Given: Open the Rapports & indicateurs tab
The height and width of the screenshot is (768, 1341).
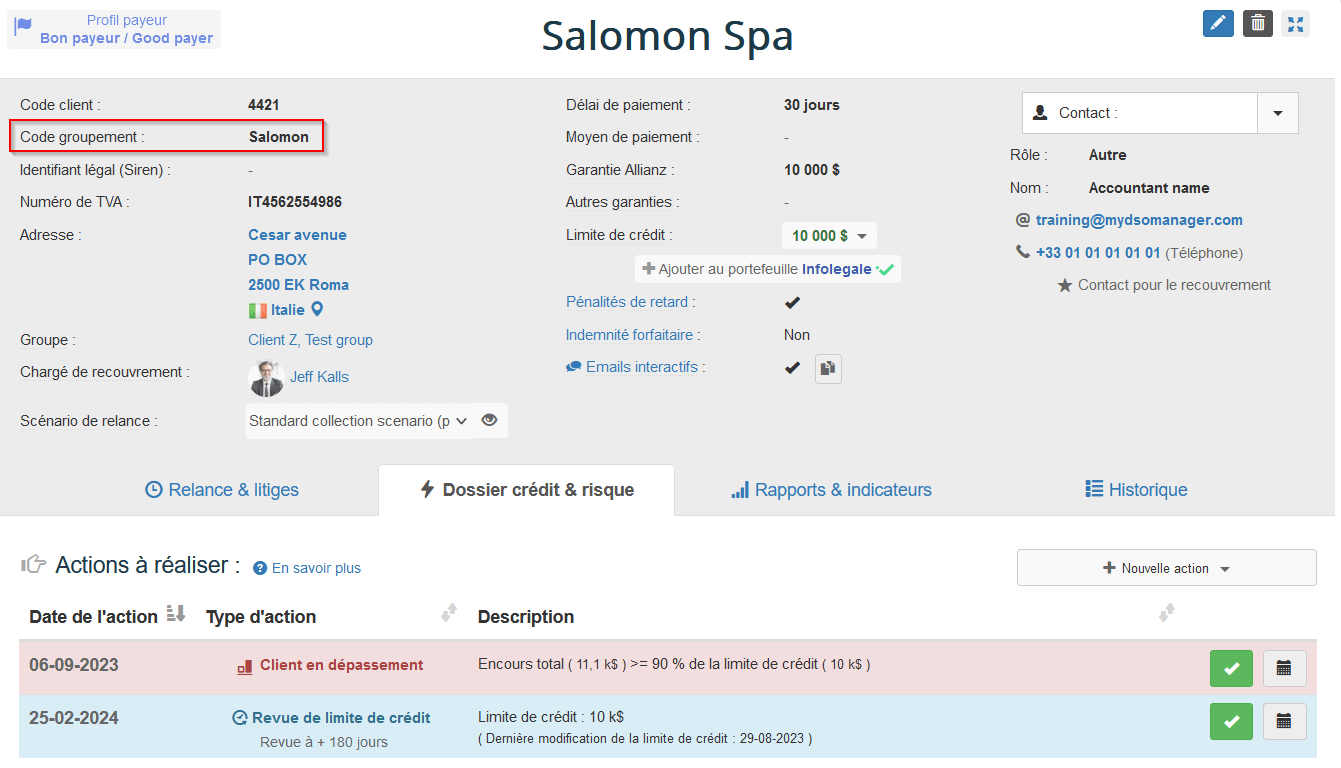Looking at the screenshot, I should pyautogui.click(x=831, y=490).
